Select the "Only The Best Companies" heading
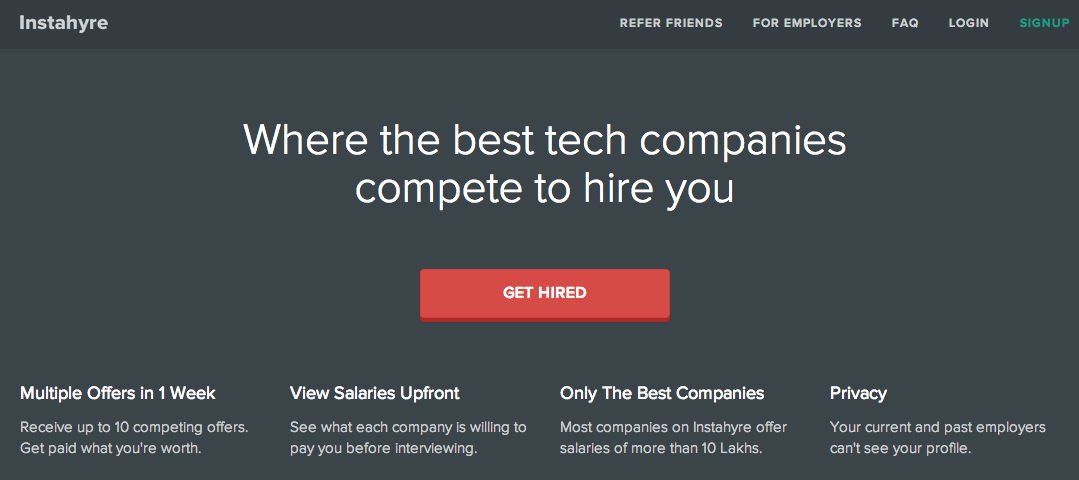This screenshot has width=1079, height=480. pyautogui.click(x=662, y=393)
